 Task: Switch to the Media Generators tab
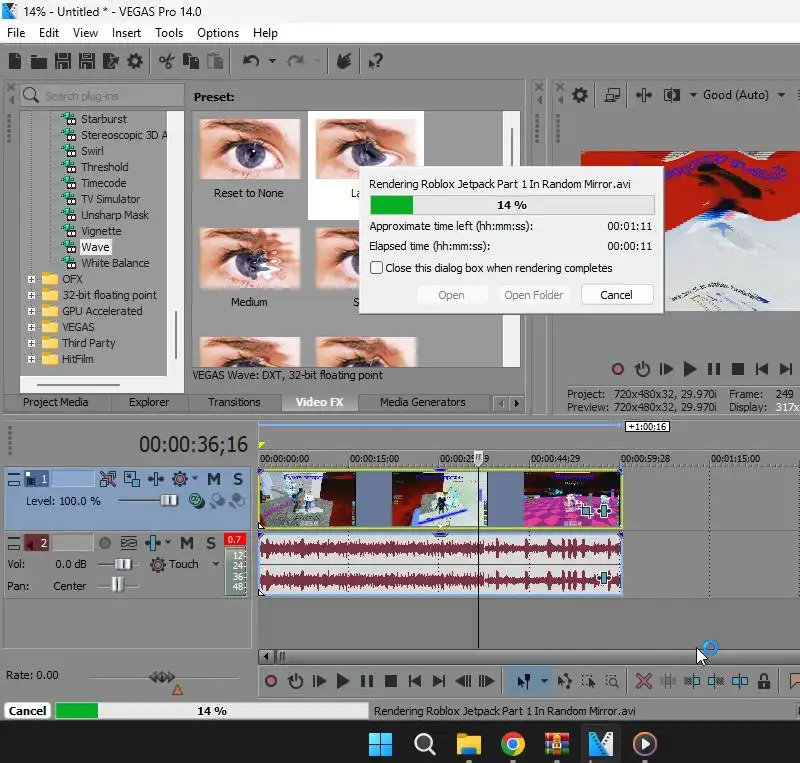[422, 402]
